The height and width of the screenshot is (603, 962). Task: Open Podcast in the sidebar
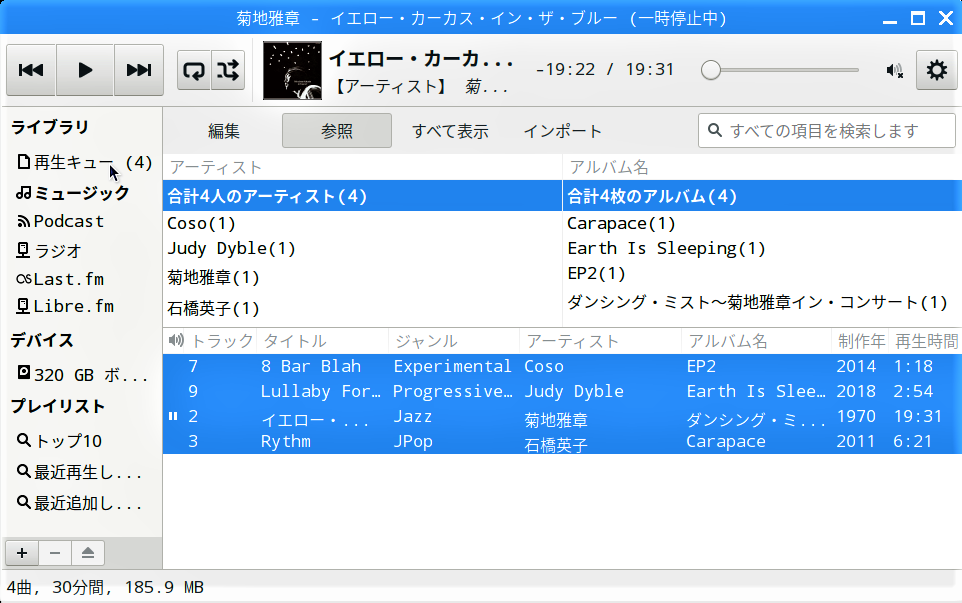(x=68, y=221)
